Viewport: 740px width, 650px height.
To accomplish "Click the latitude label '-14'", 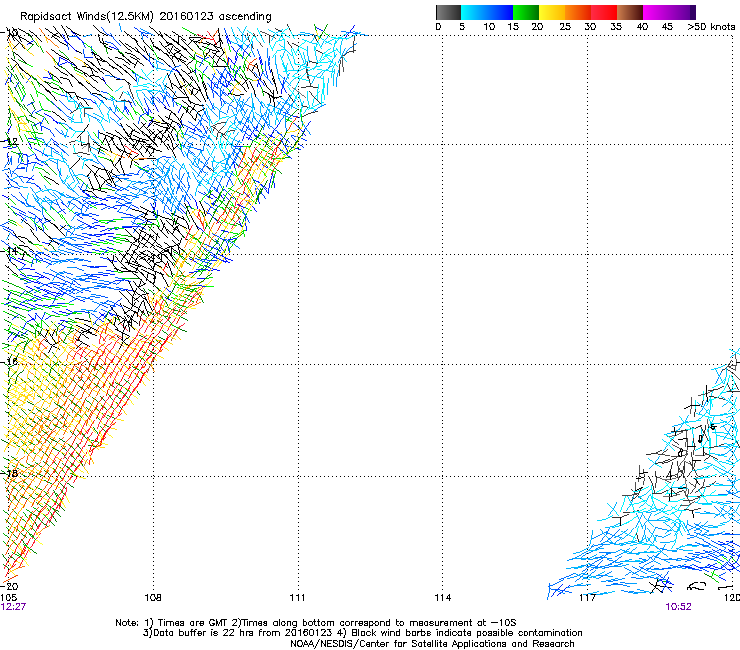I will click(9, 251).
